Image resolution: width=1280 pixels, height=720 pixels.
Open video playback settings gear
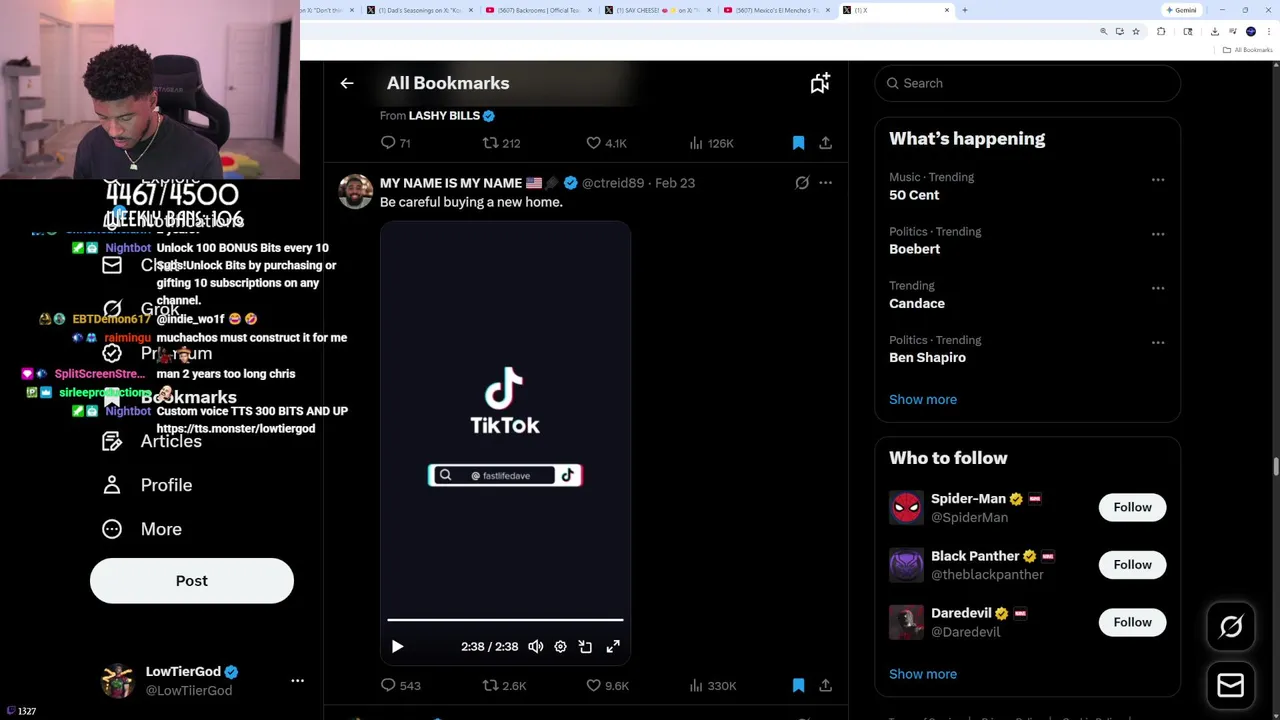[x=560, y=647]
